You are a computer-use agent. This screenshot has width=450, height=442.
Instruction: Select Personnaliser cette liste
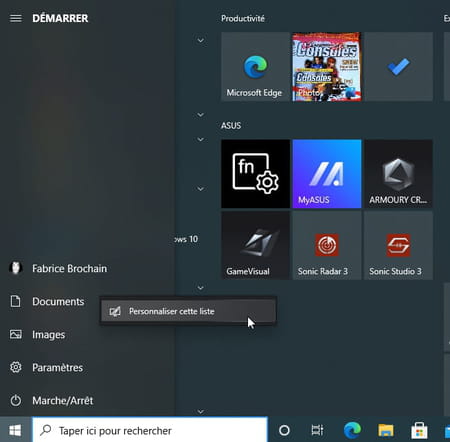(188, 311)
